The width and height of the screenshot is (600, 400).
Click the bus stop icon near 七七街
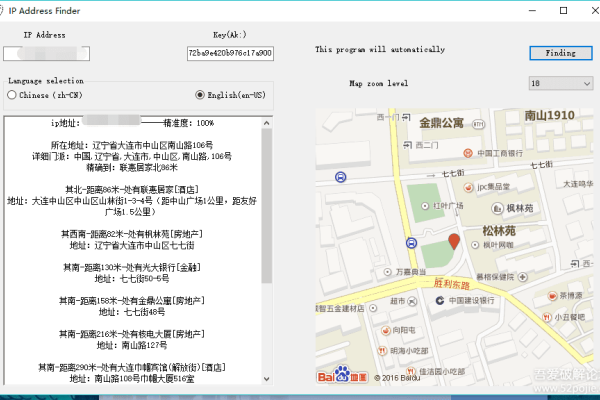341,177
